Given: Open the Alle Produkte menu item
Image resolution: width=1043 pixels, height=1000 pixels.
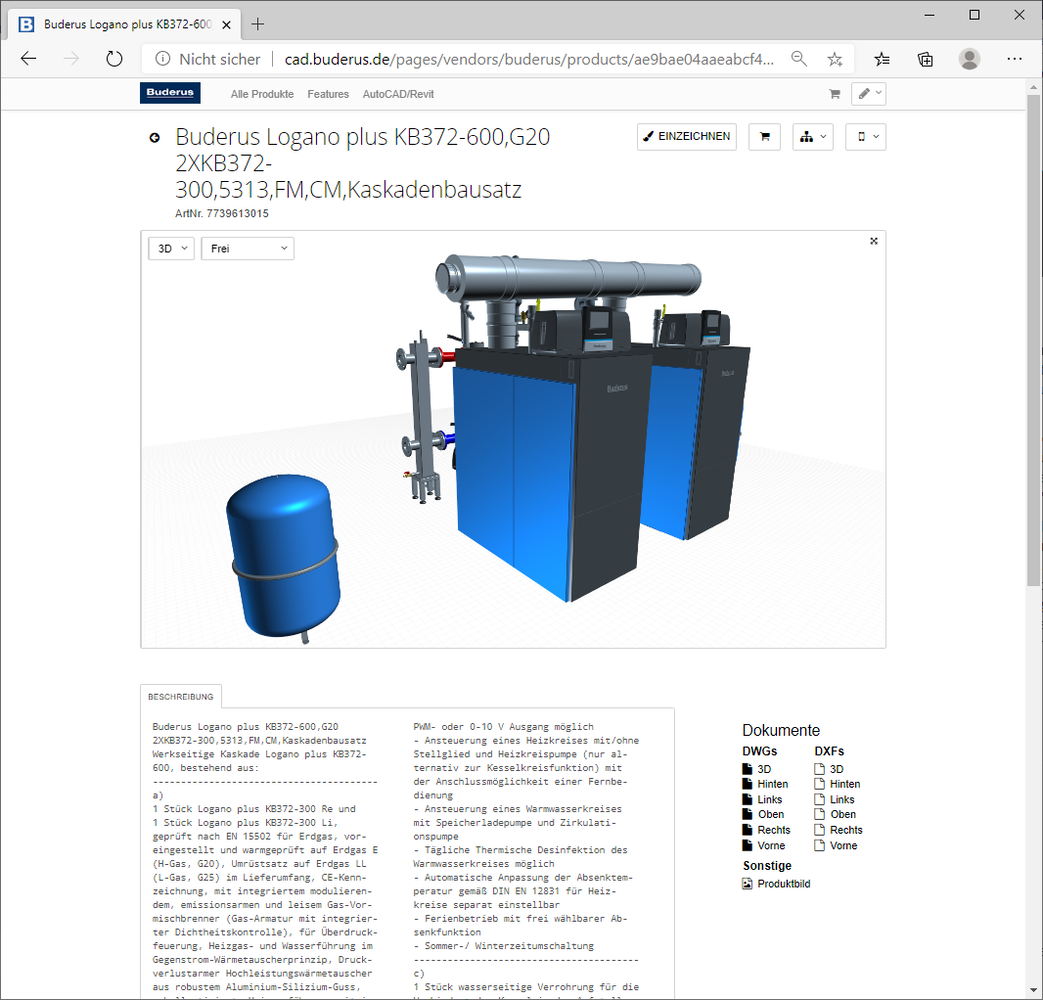Looking at the screenshot, I should click(262, 94).
